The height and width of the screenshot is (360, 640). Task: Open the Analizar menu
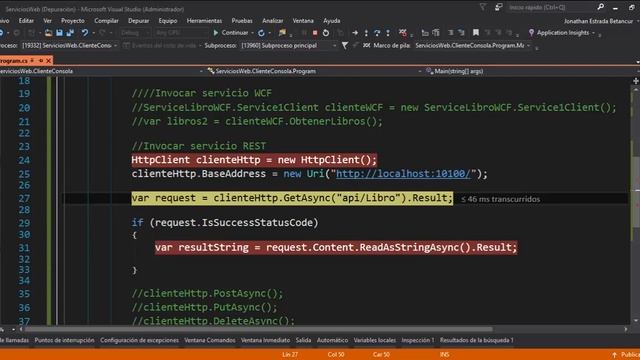273,20
